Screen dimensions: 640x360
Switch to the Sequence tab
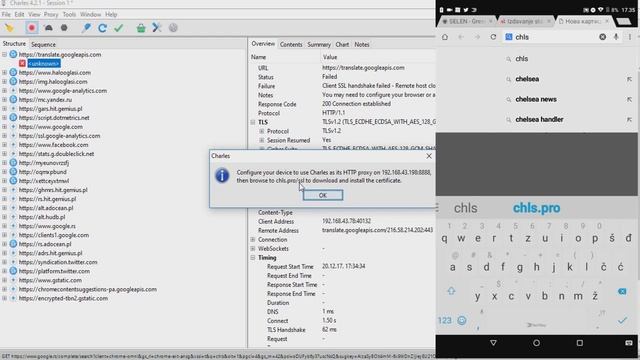pos(43,44)
